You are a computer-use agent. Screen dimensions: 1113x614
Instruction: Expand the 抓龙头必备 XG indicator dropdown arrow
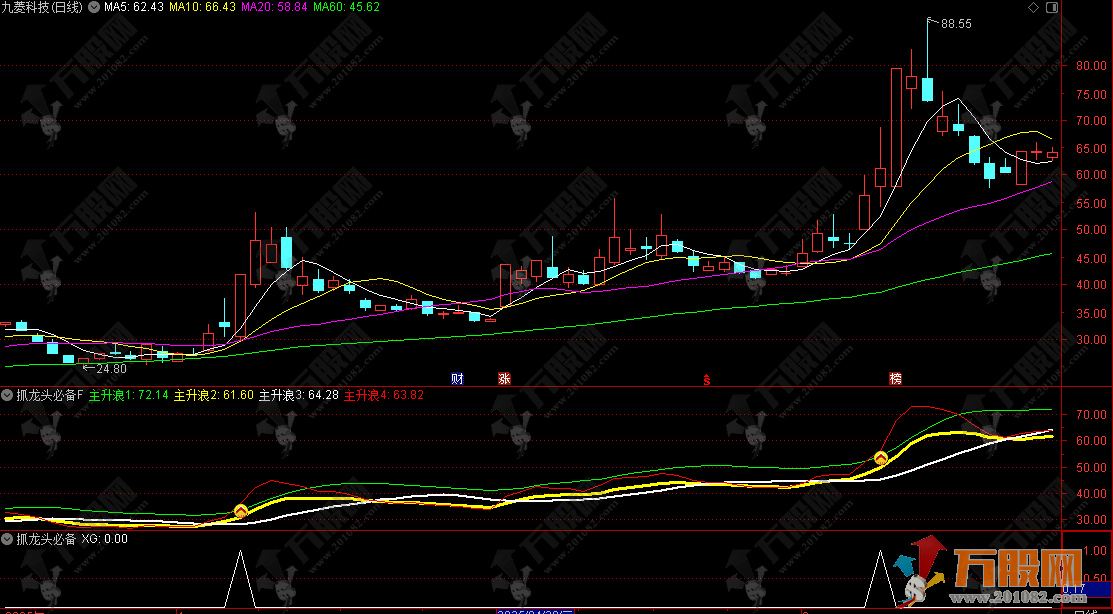[x=9, y=539]
